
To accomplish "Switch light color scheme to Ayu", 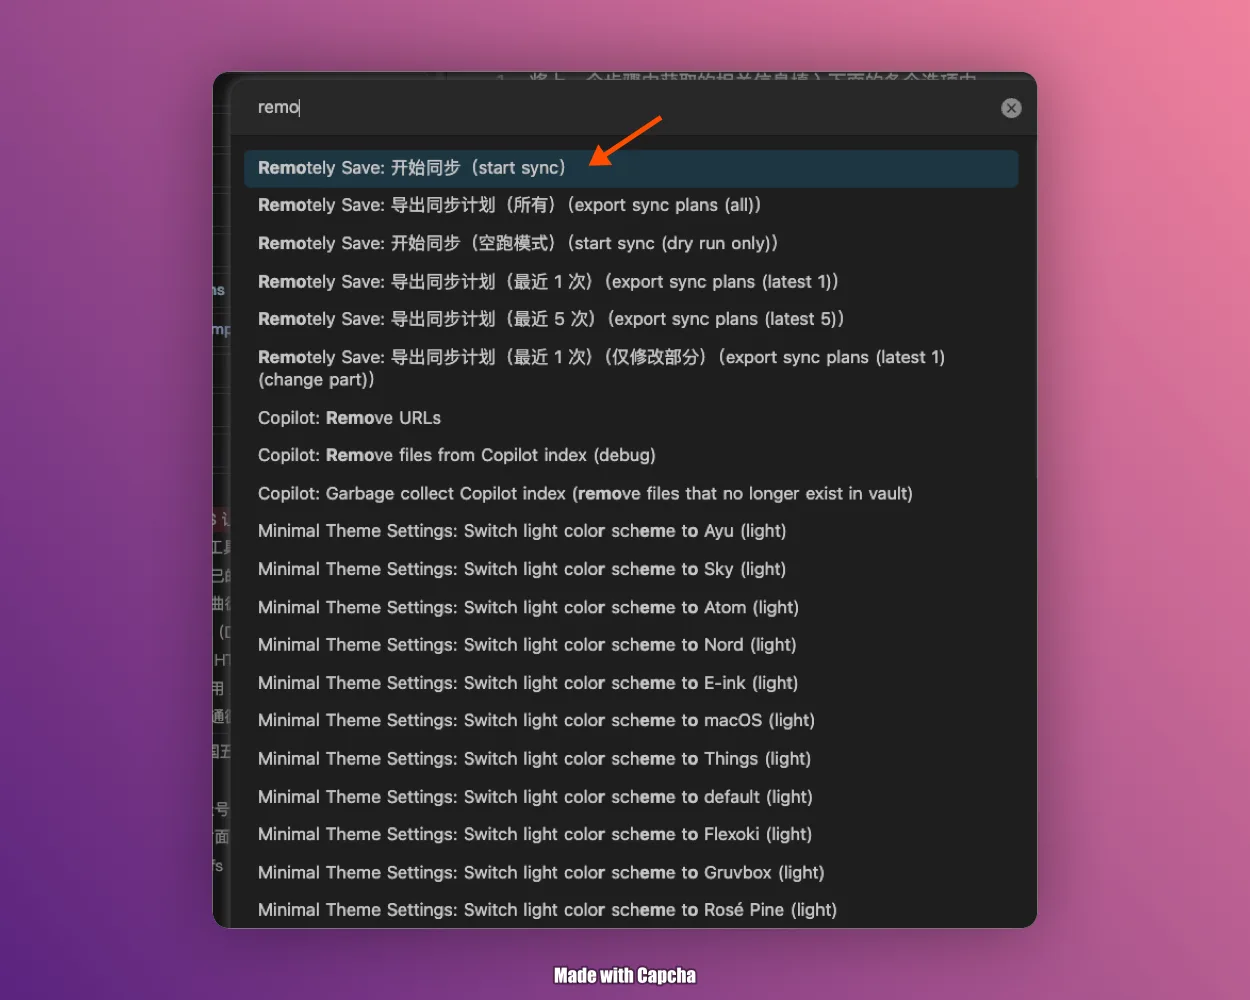I will click(x=631, y=531).
